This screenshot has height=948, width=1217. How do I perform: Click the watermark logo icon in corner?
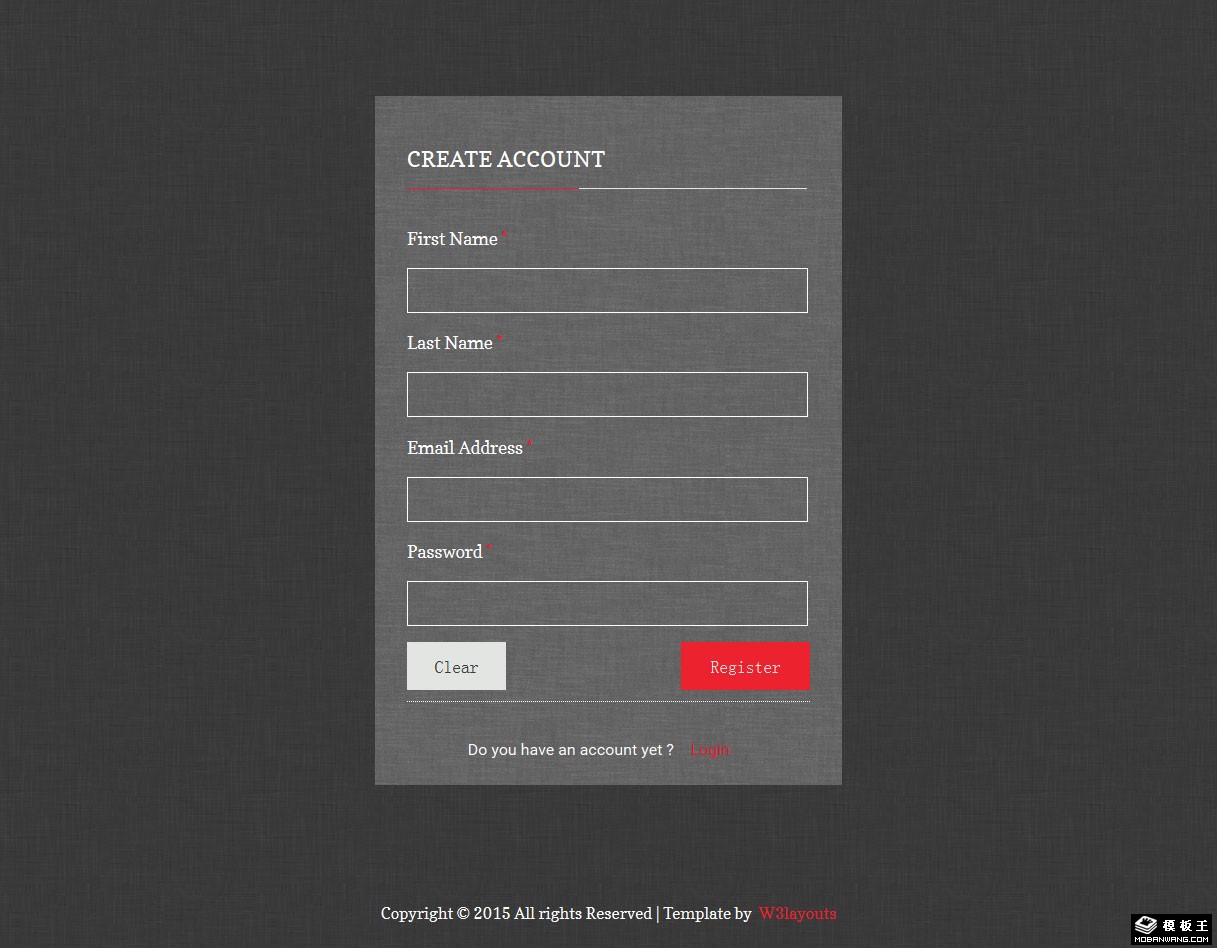tap(1146, 925)
